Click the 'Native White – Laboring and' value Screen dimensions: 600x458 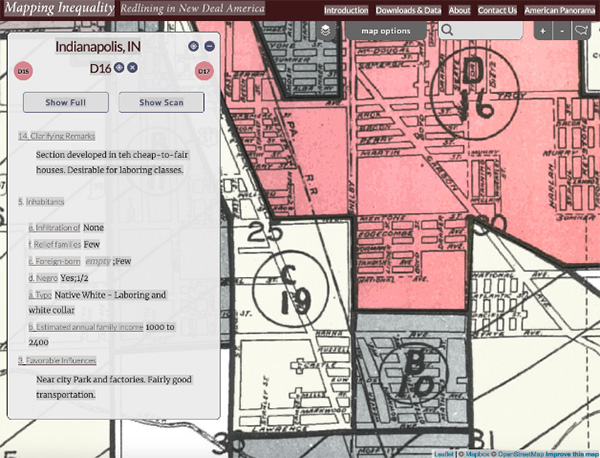[110, 295]
